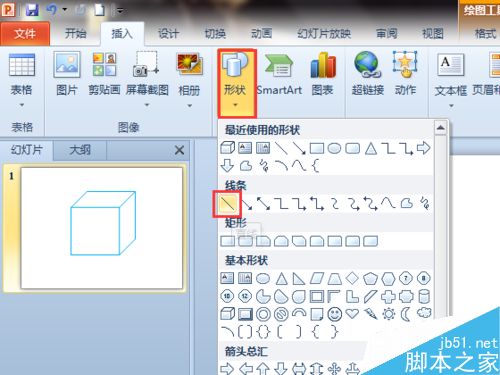Screen dimensions: 500x375
Task: Select the freeform shape under 线条
Action: point(406,203)
